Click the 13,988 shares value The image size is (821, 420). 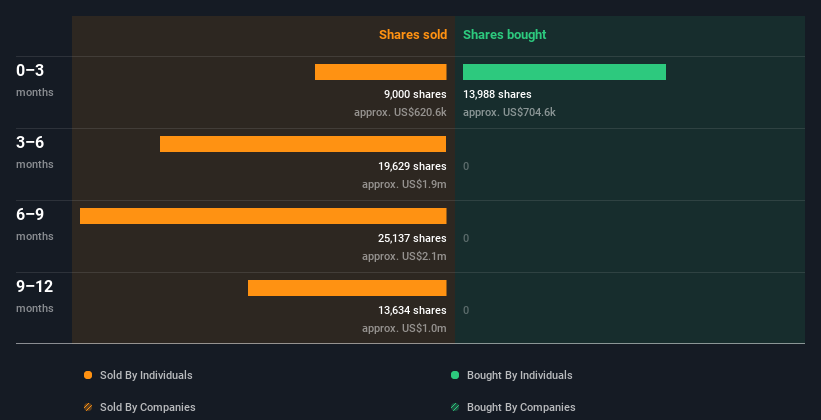coord(497,94)
